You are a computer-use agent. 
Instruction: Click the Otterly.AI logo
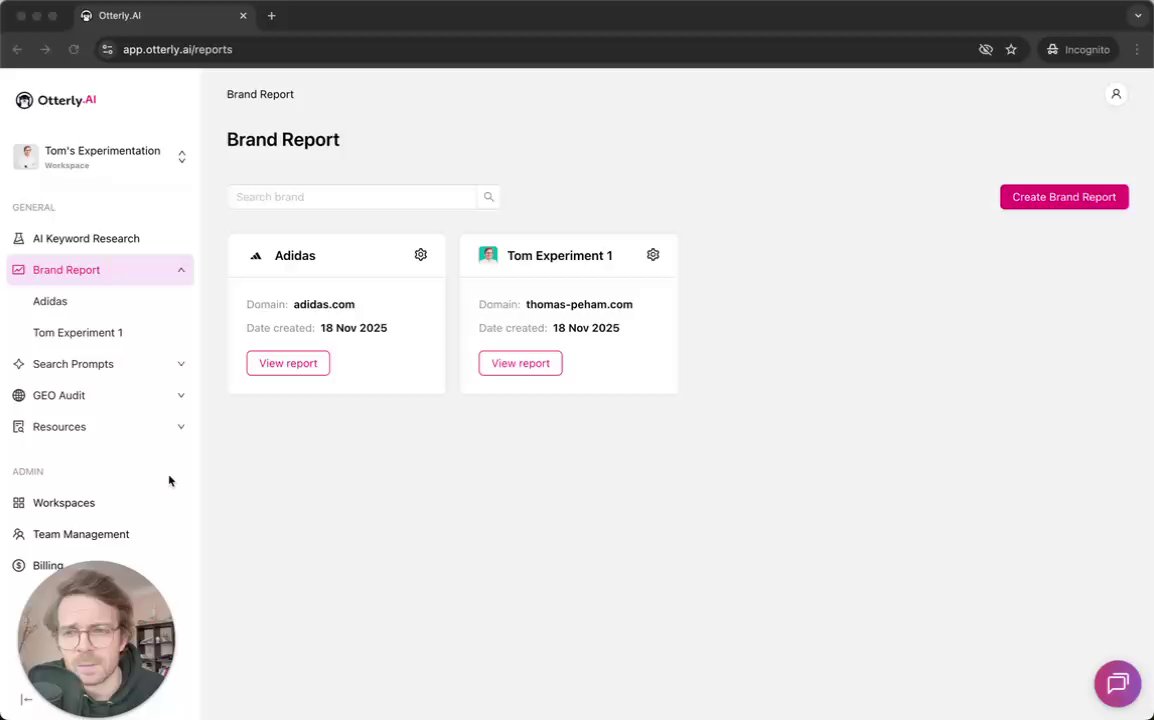click(x=56, y=100)
